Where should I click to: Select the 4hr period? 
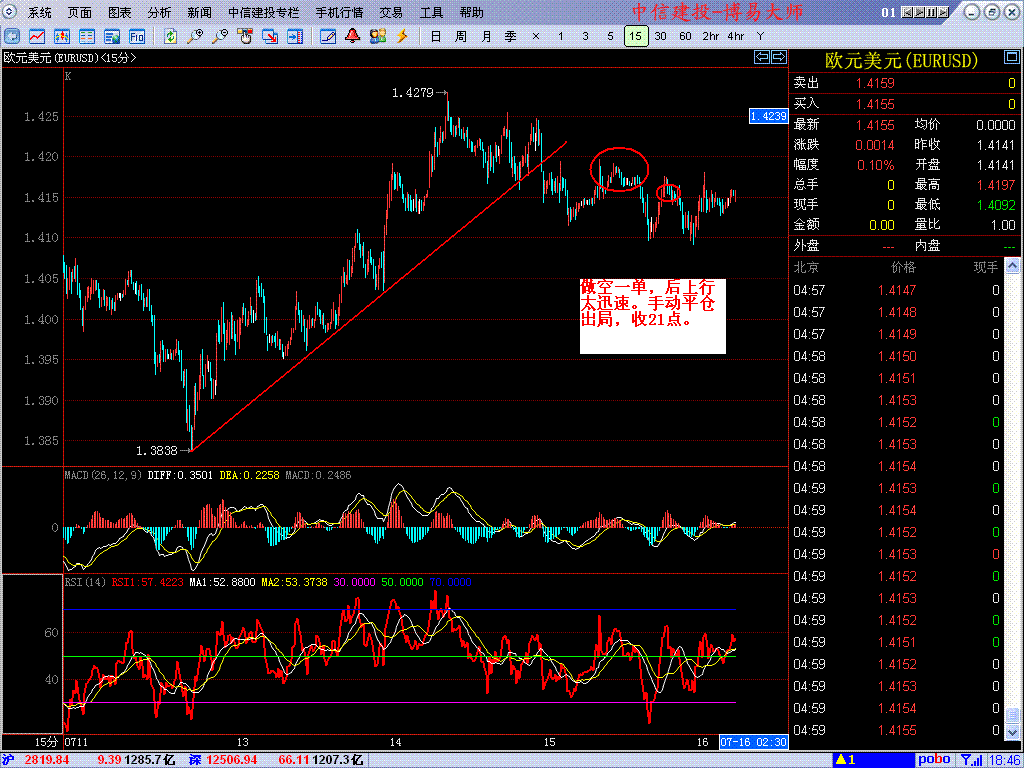click(735, 36)
